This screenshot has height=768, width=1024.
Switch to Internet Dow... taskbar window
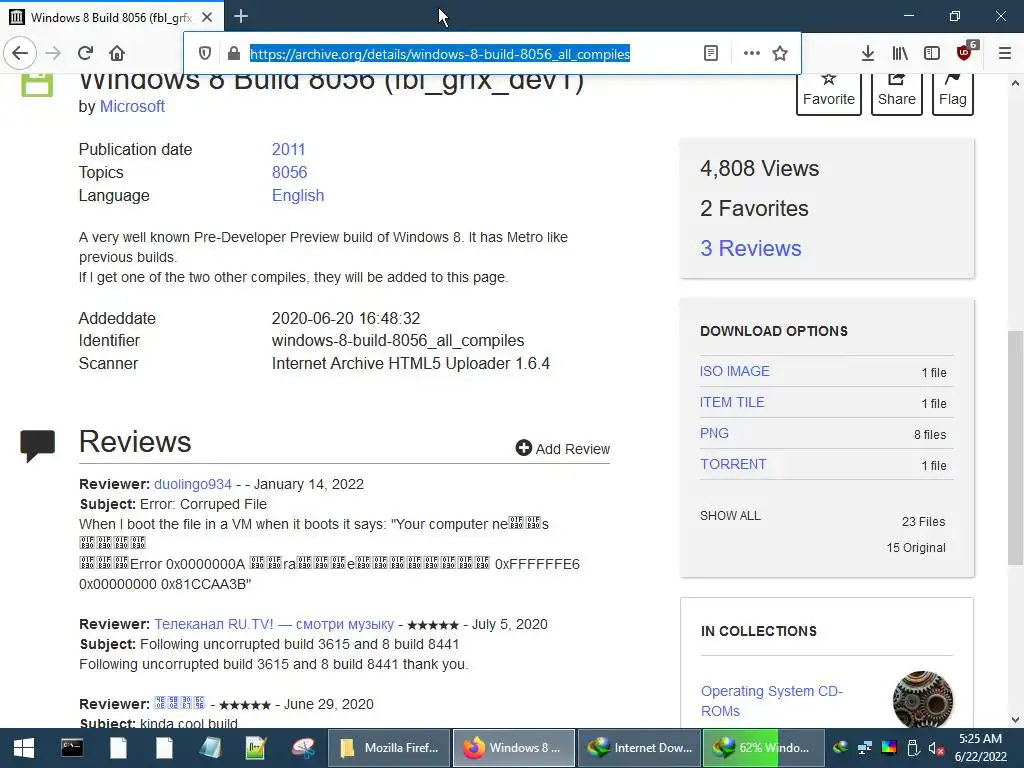[x=639, y=748]
